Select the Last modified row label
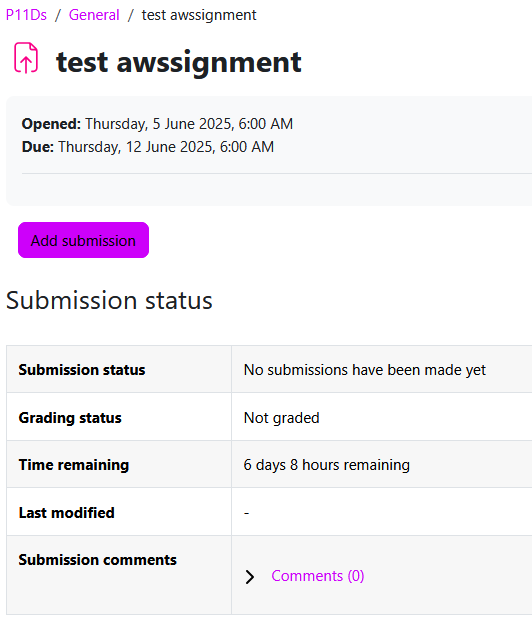 67,513
